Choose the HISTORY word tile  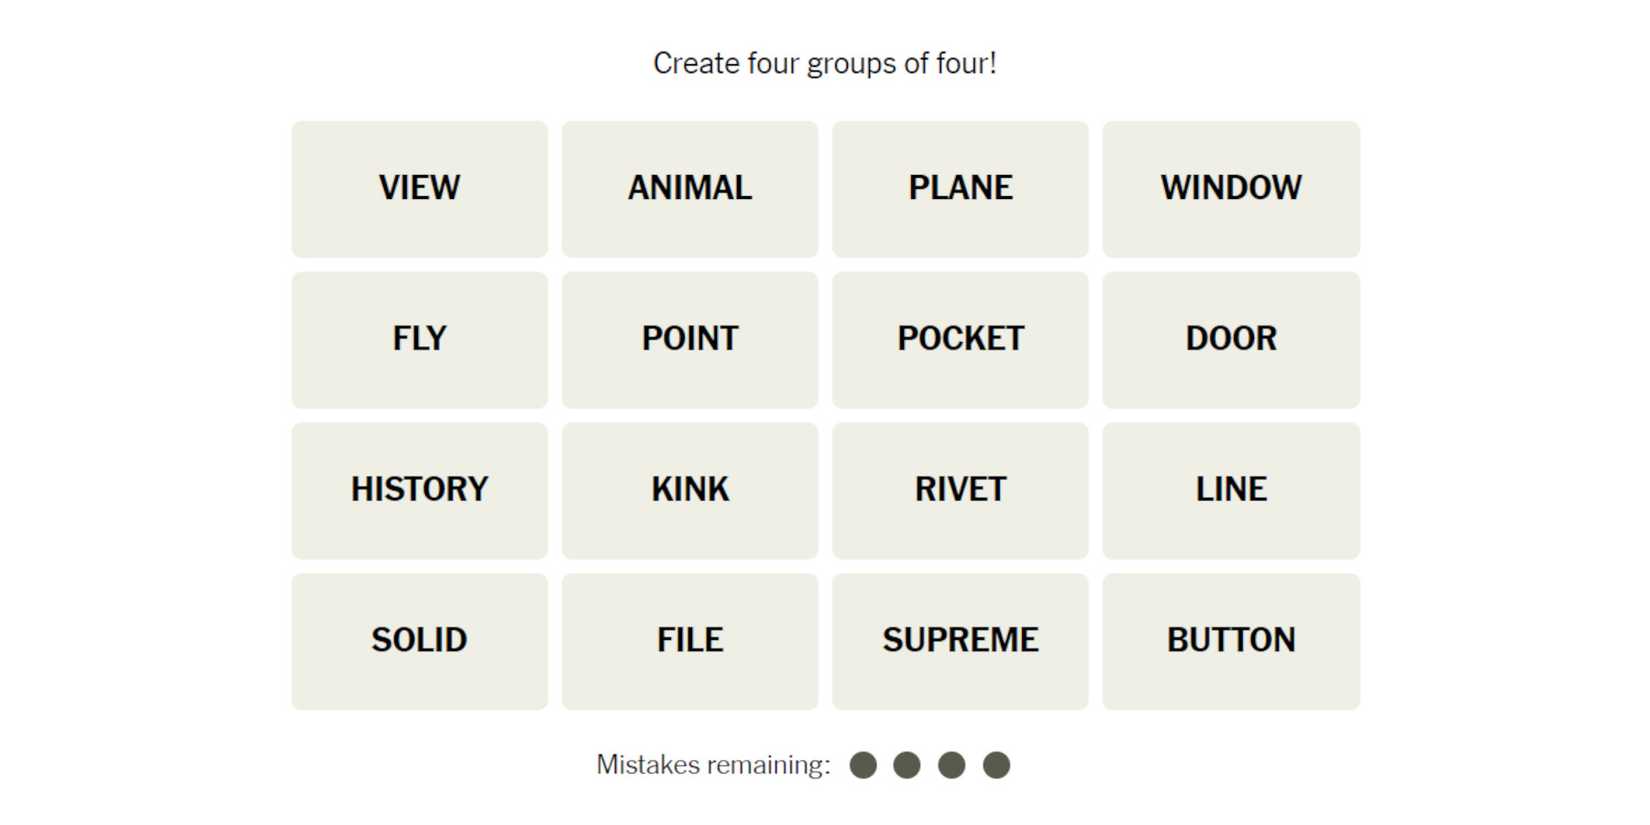coord(419,490)
